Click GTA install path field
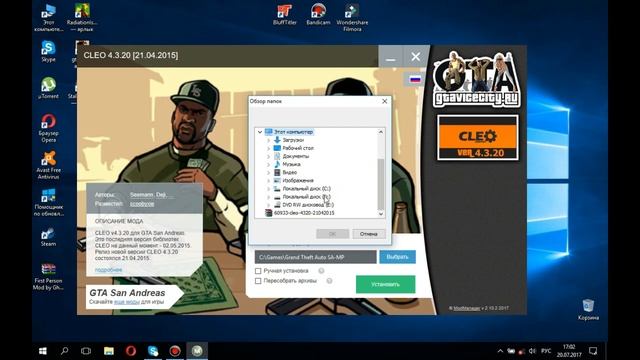 pos(316,257)
